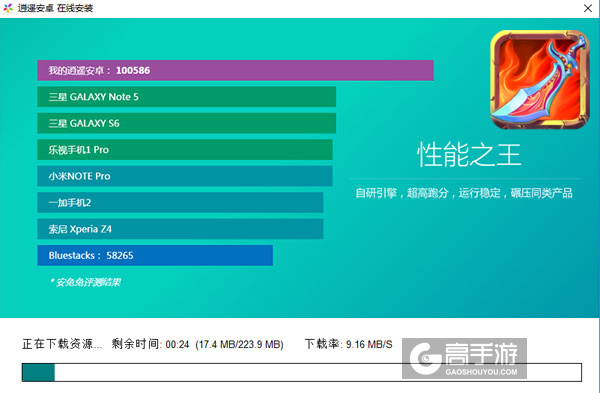The width and height of the screenshot is (600, 393).
Task: Select the 三星 GALAXY Note 5 bar
Action: pyautogui.click(x=186, y=97)
